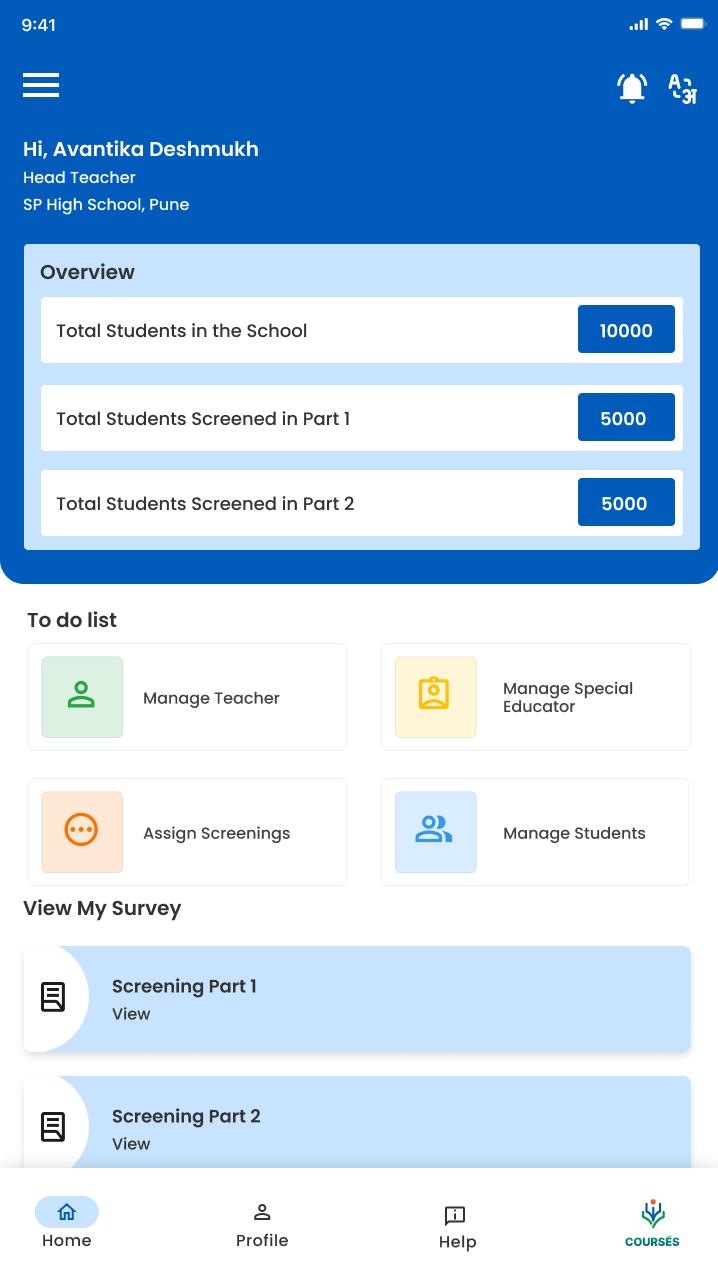Tap the Screening Part 2 document icon

point(53,1127)
